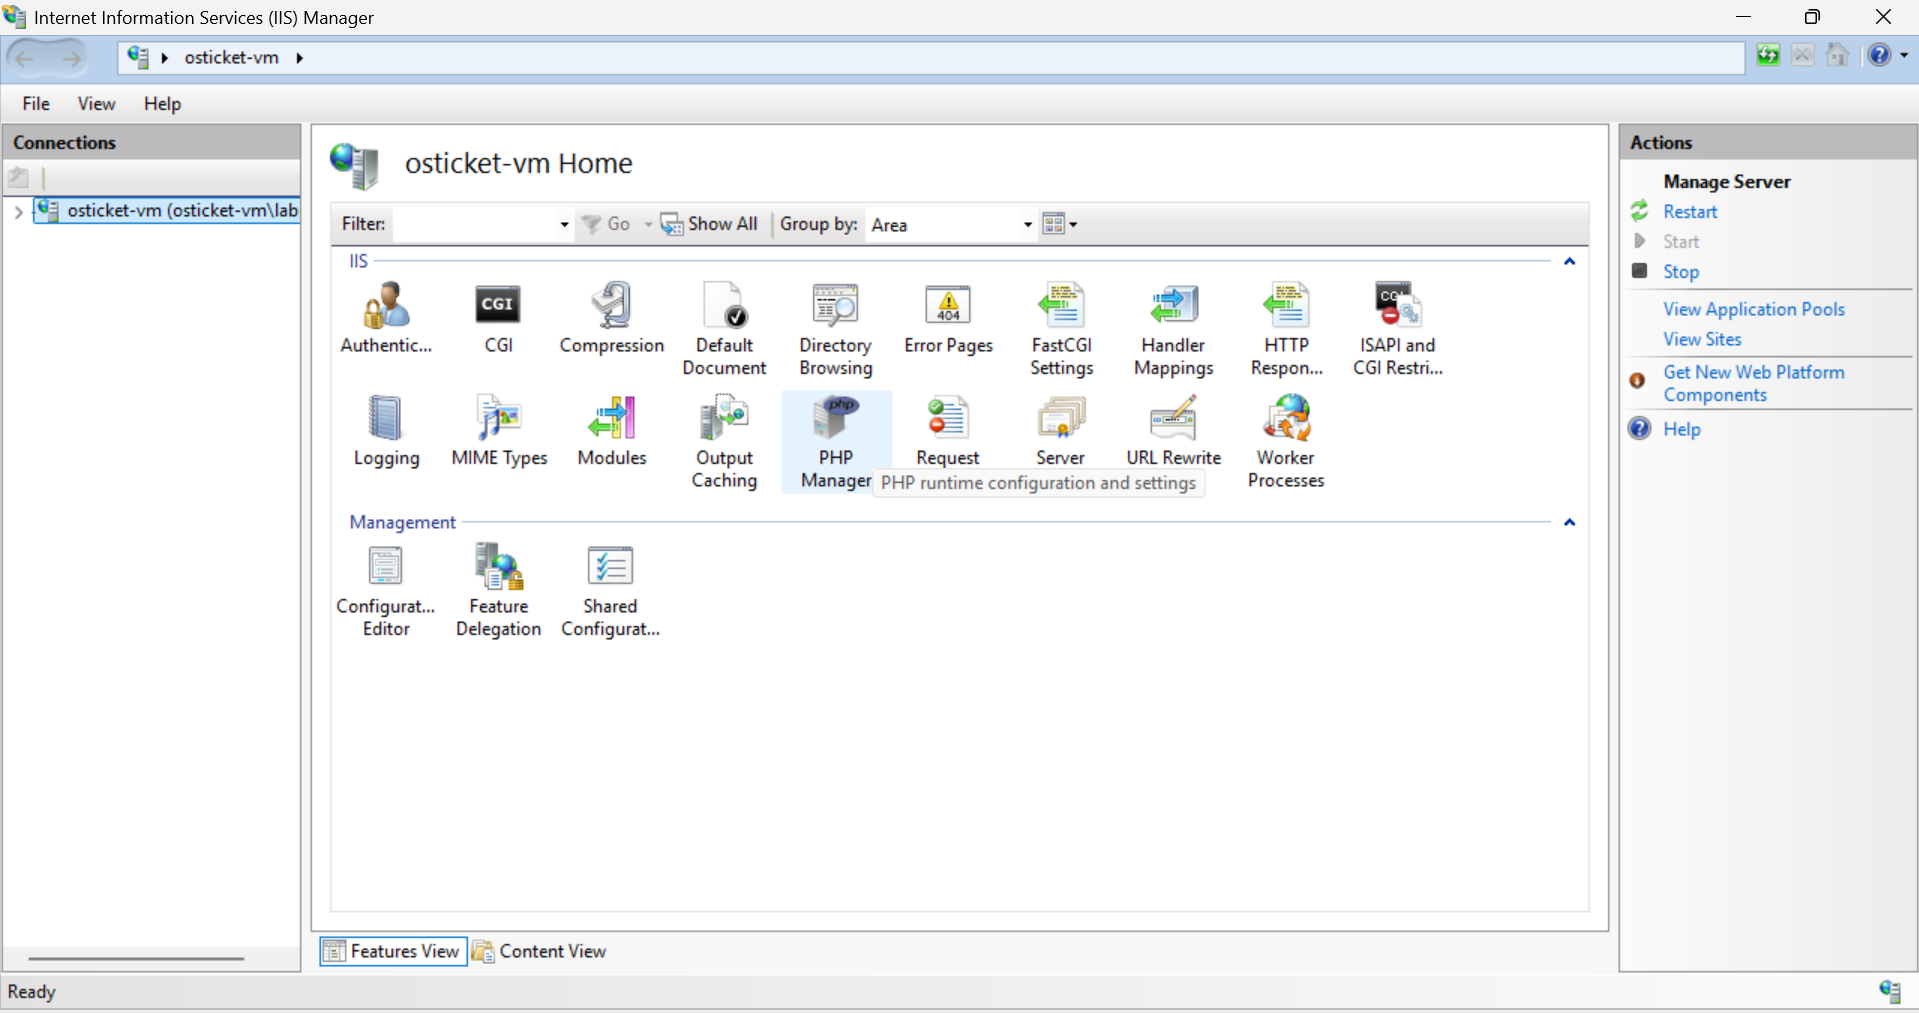Click the Go filter button
1919x1013 pixels.
pos(606,224)
